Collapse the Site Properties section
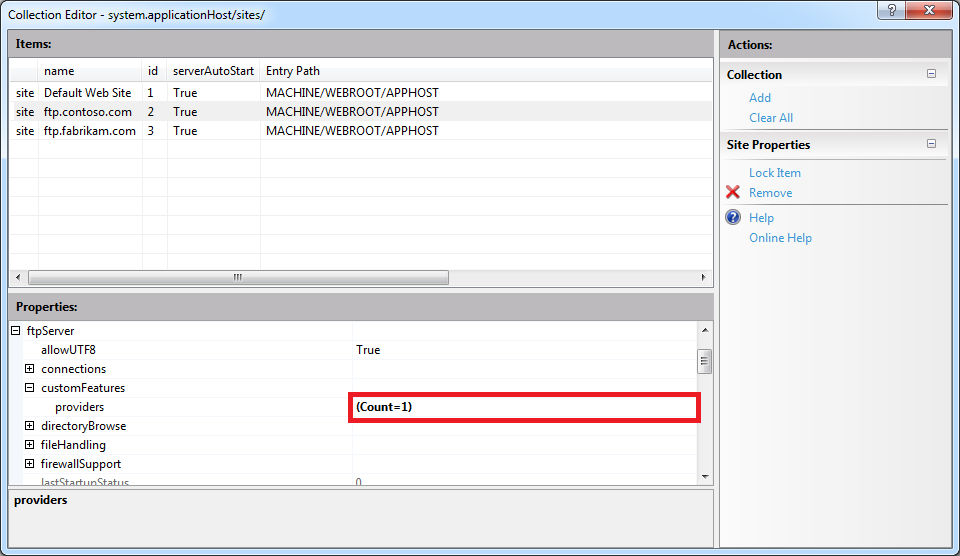The image size is (960, 556). [932, 144]
